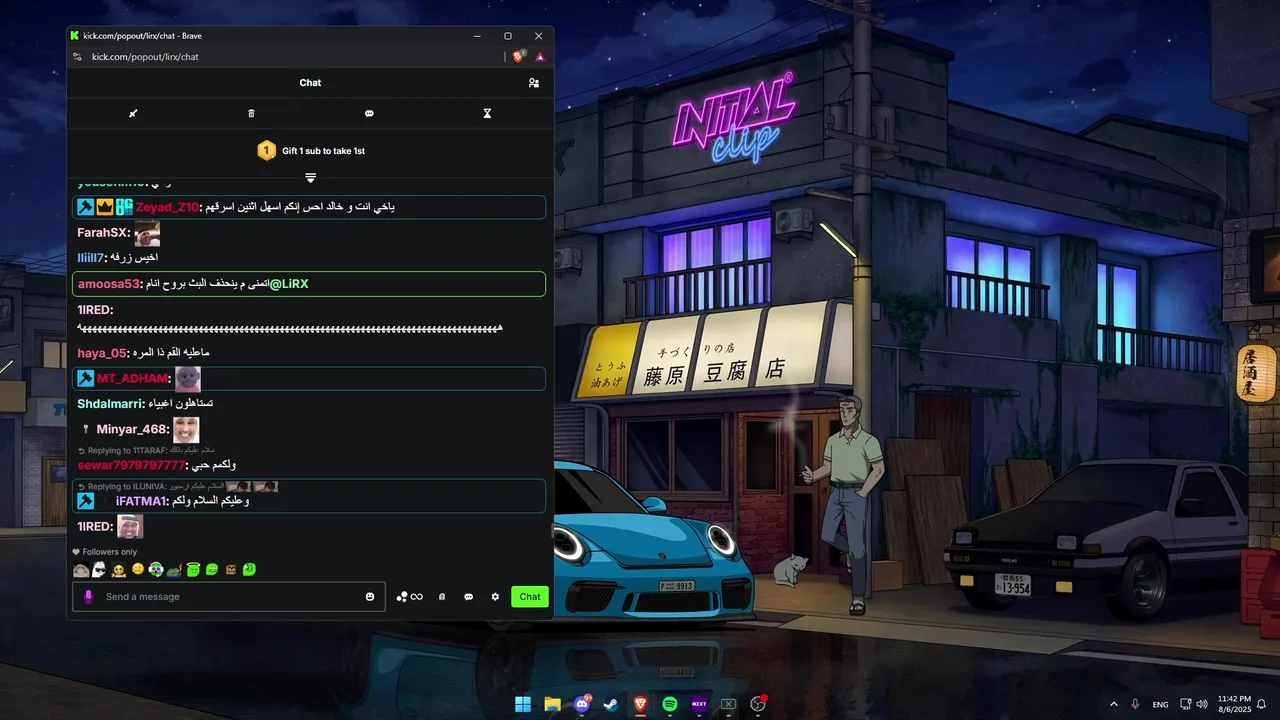Click the sword moderation icon
The height and width of the screenshot is (720, 1280).
click(132, 114)
